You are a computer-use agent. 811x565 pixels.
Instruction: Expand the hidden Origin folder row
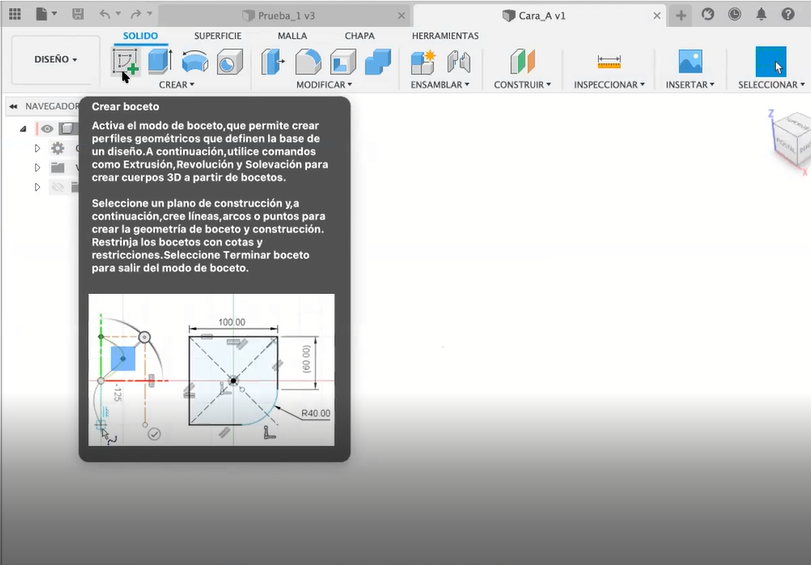(37, 187)
